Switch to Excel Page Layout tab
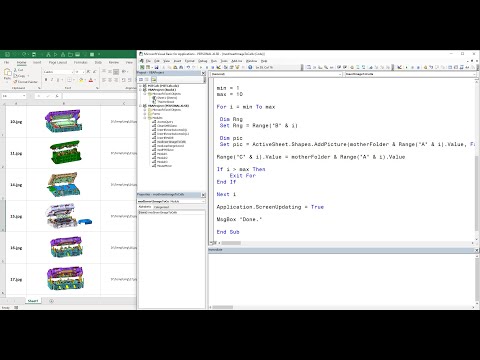The height and width of the screenshot is (360, 480). click(58, 62)
